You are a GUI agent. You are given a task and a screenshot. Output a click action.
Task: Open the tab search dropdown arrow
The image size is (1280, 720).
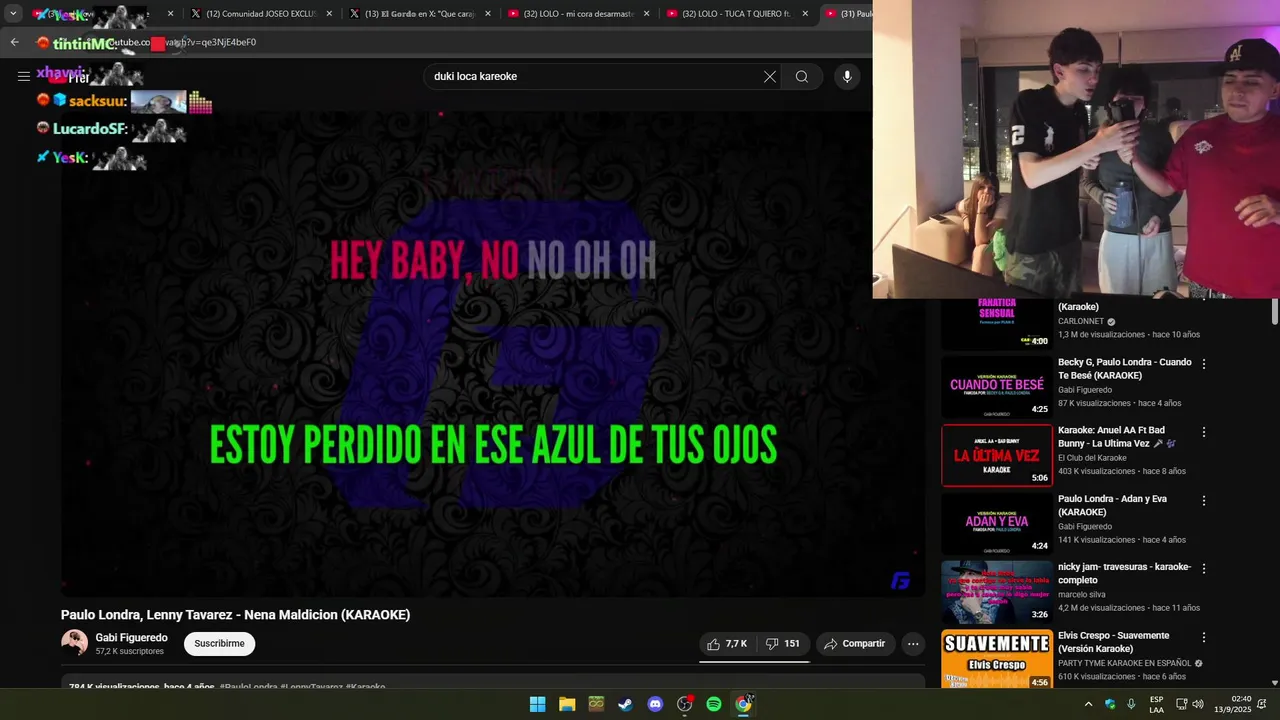point(13,14)
